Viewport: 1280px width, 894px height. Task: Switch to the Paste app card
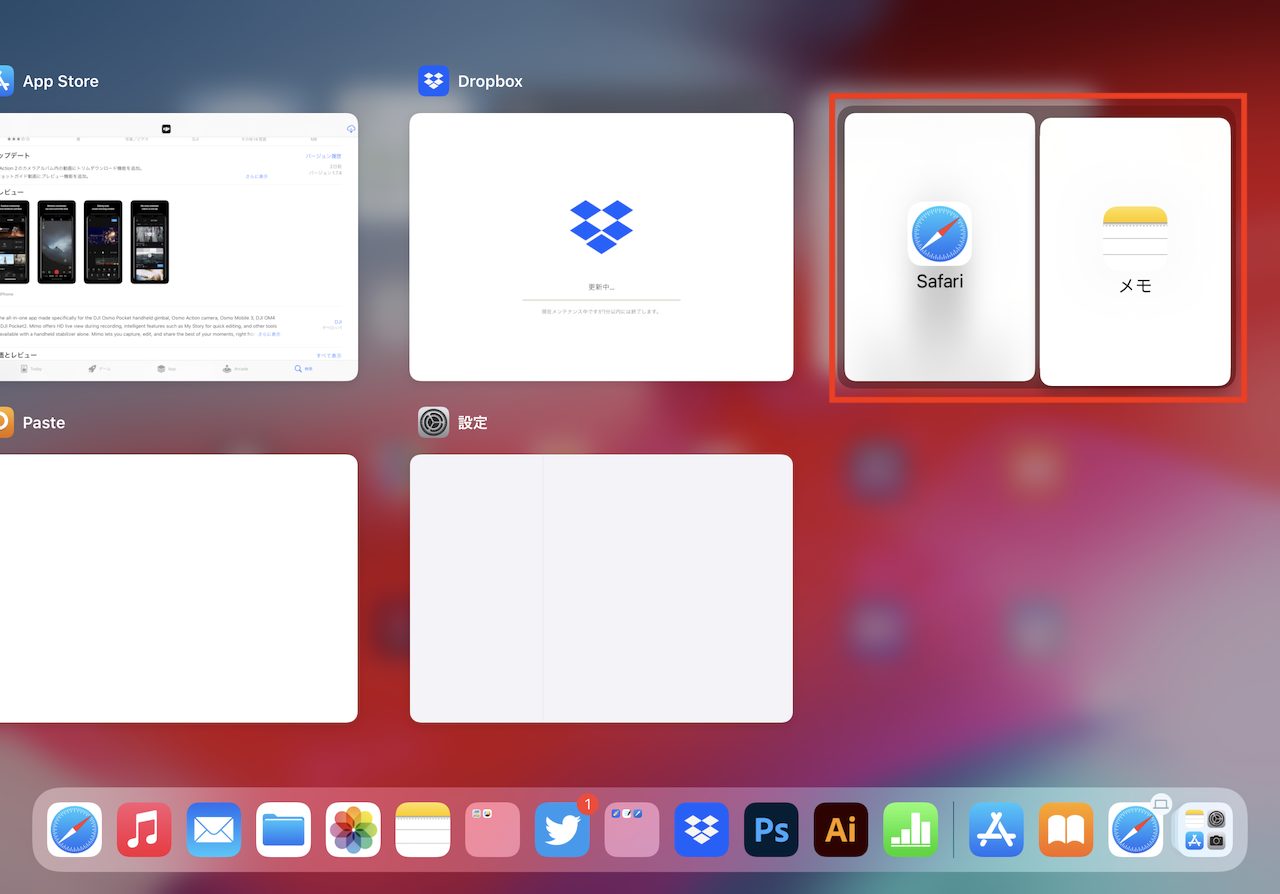pos(179,588)
